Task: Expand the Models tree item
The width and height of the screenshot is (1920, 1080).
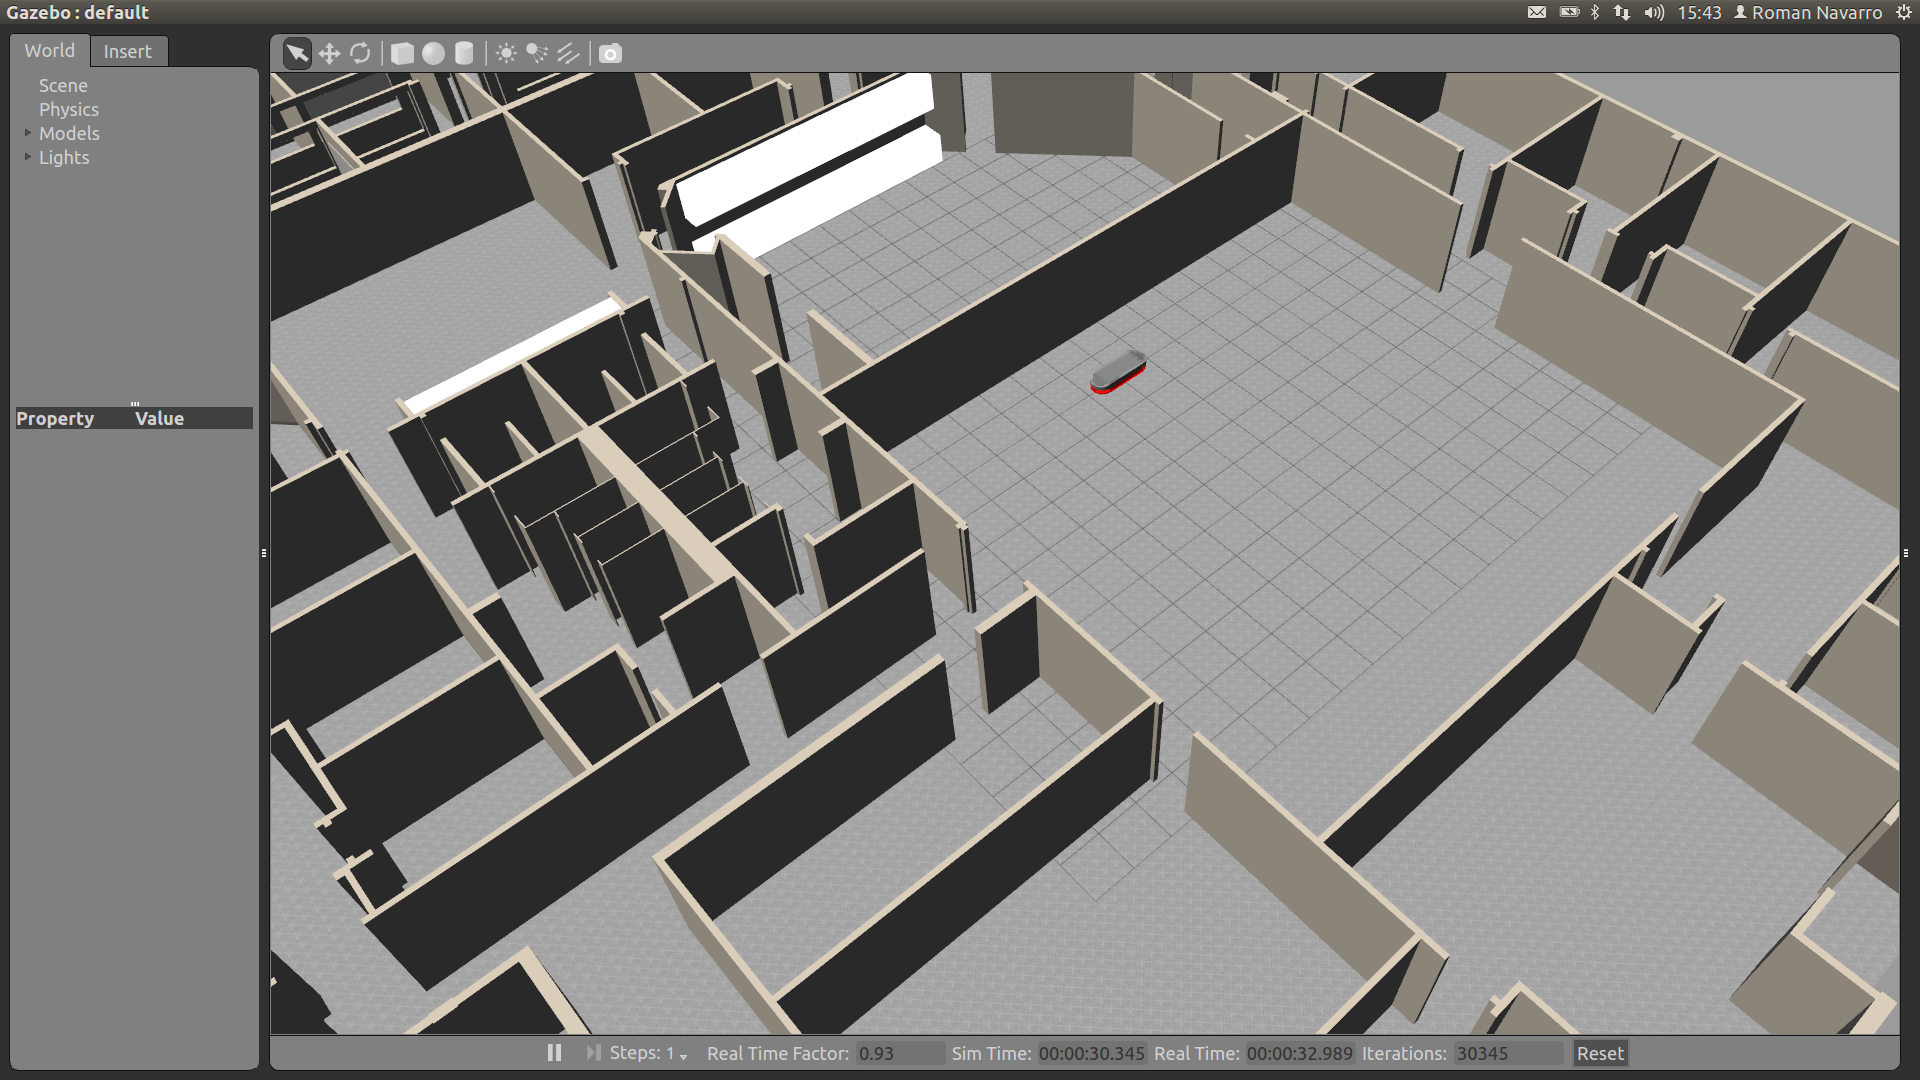Action: 28,133
